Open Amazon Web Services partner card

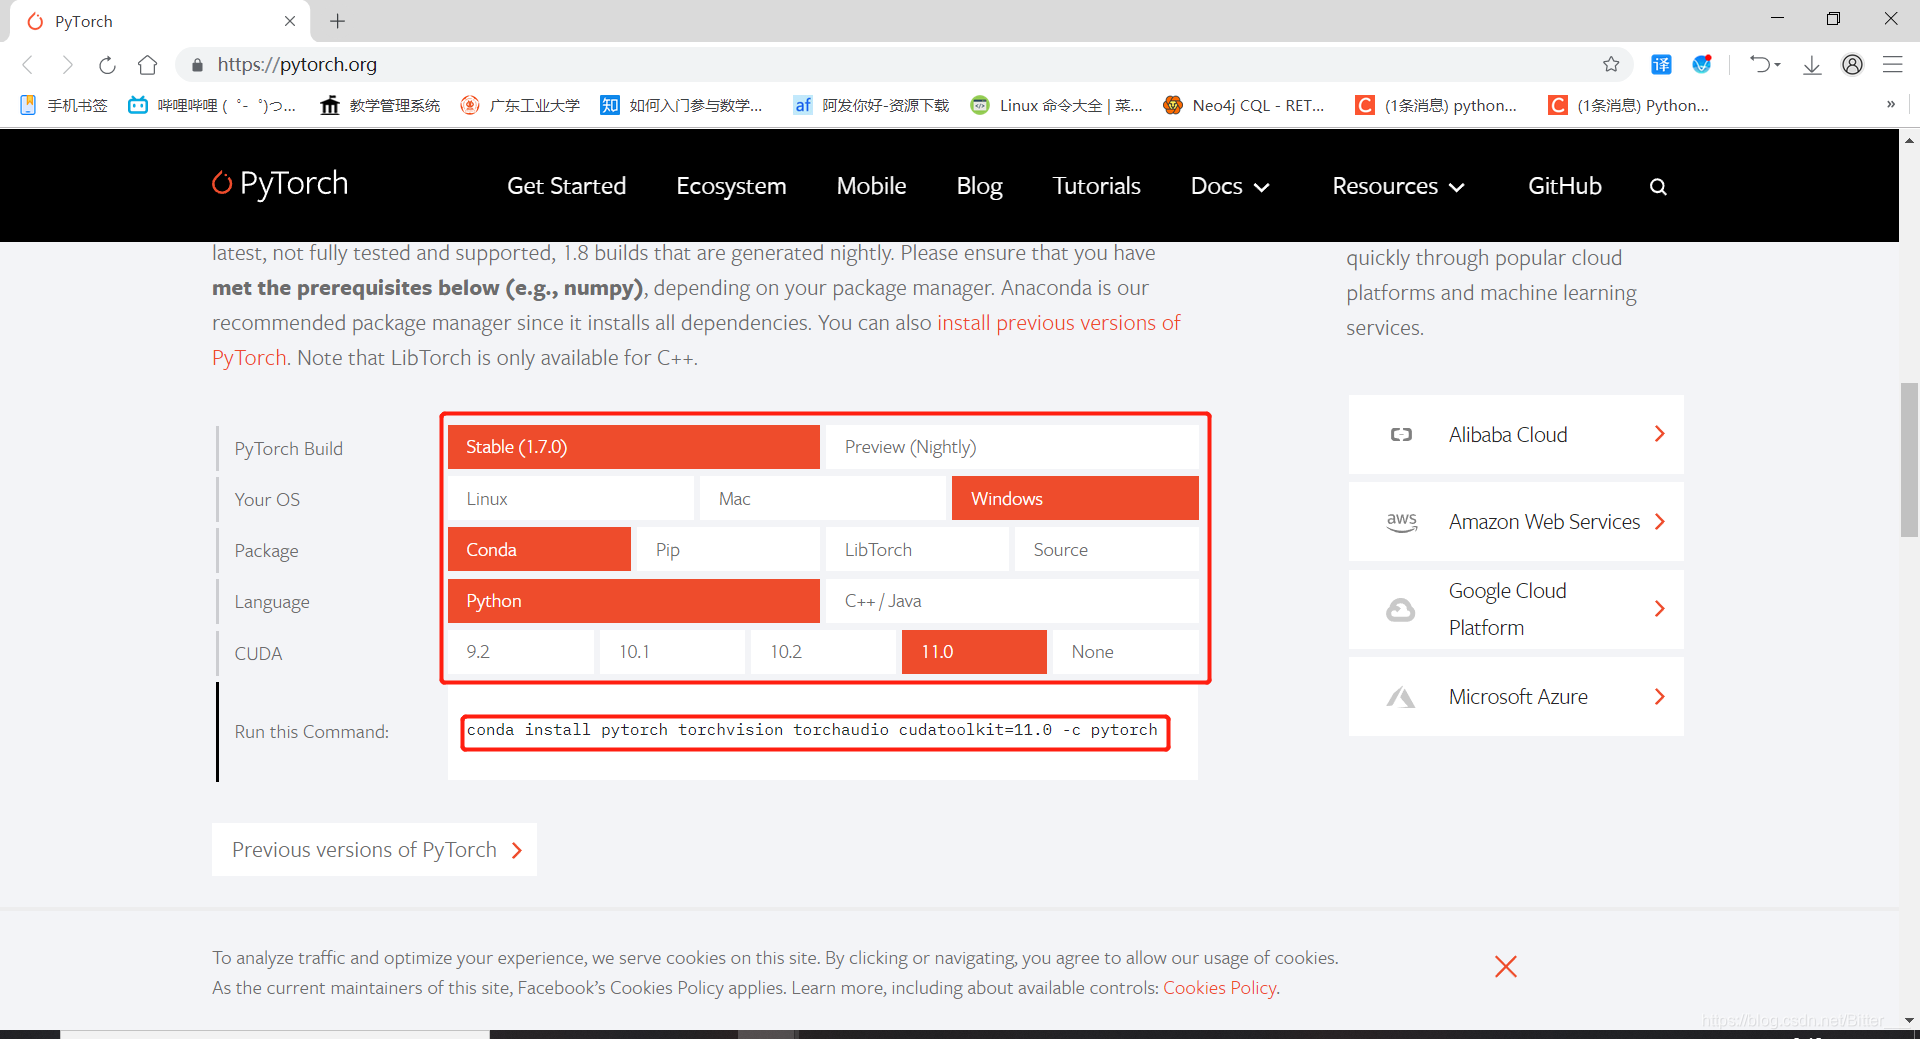point(1516,522)
